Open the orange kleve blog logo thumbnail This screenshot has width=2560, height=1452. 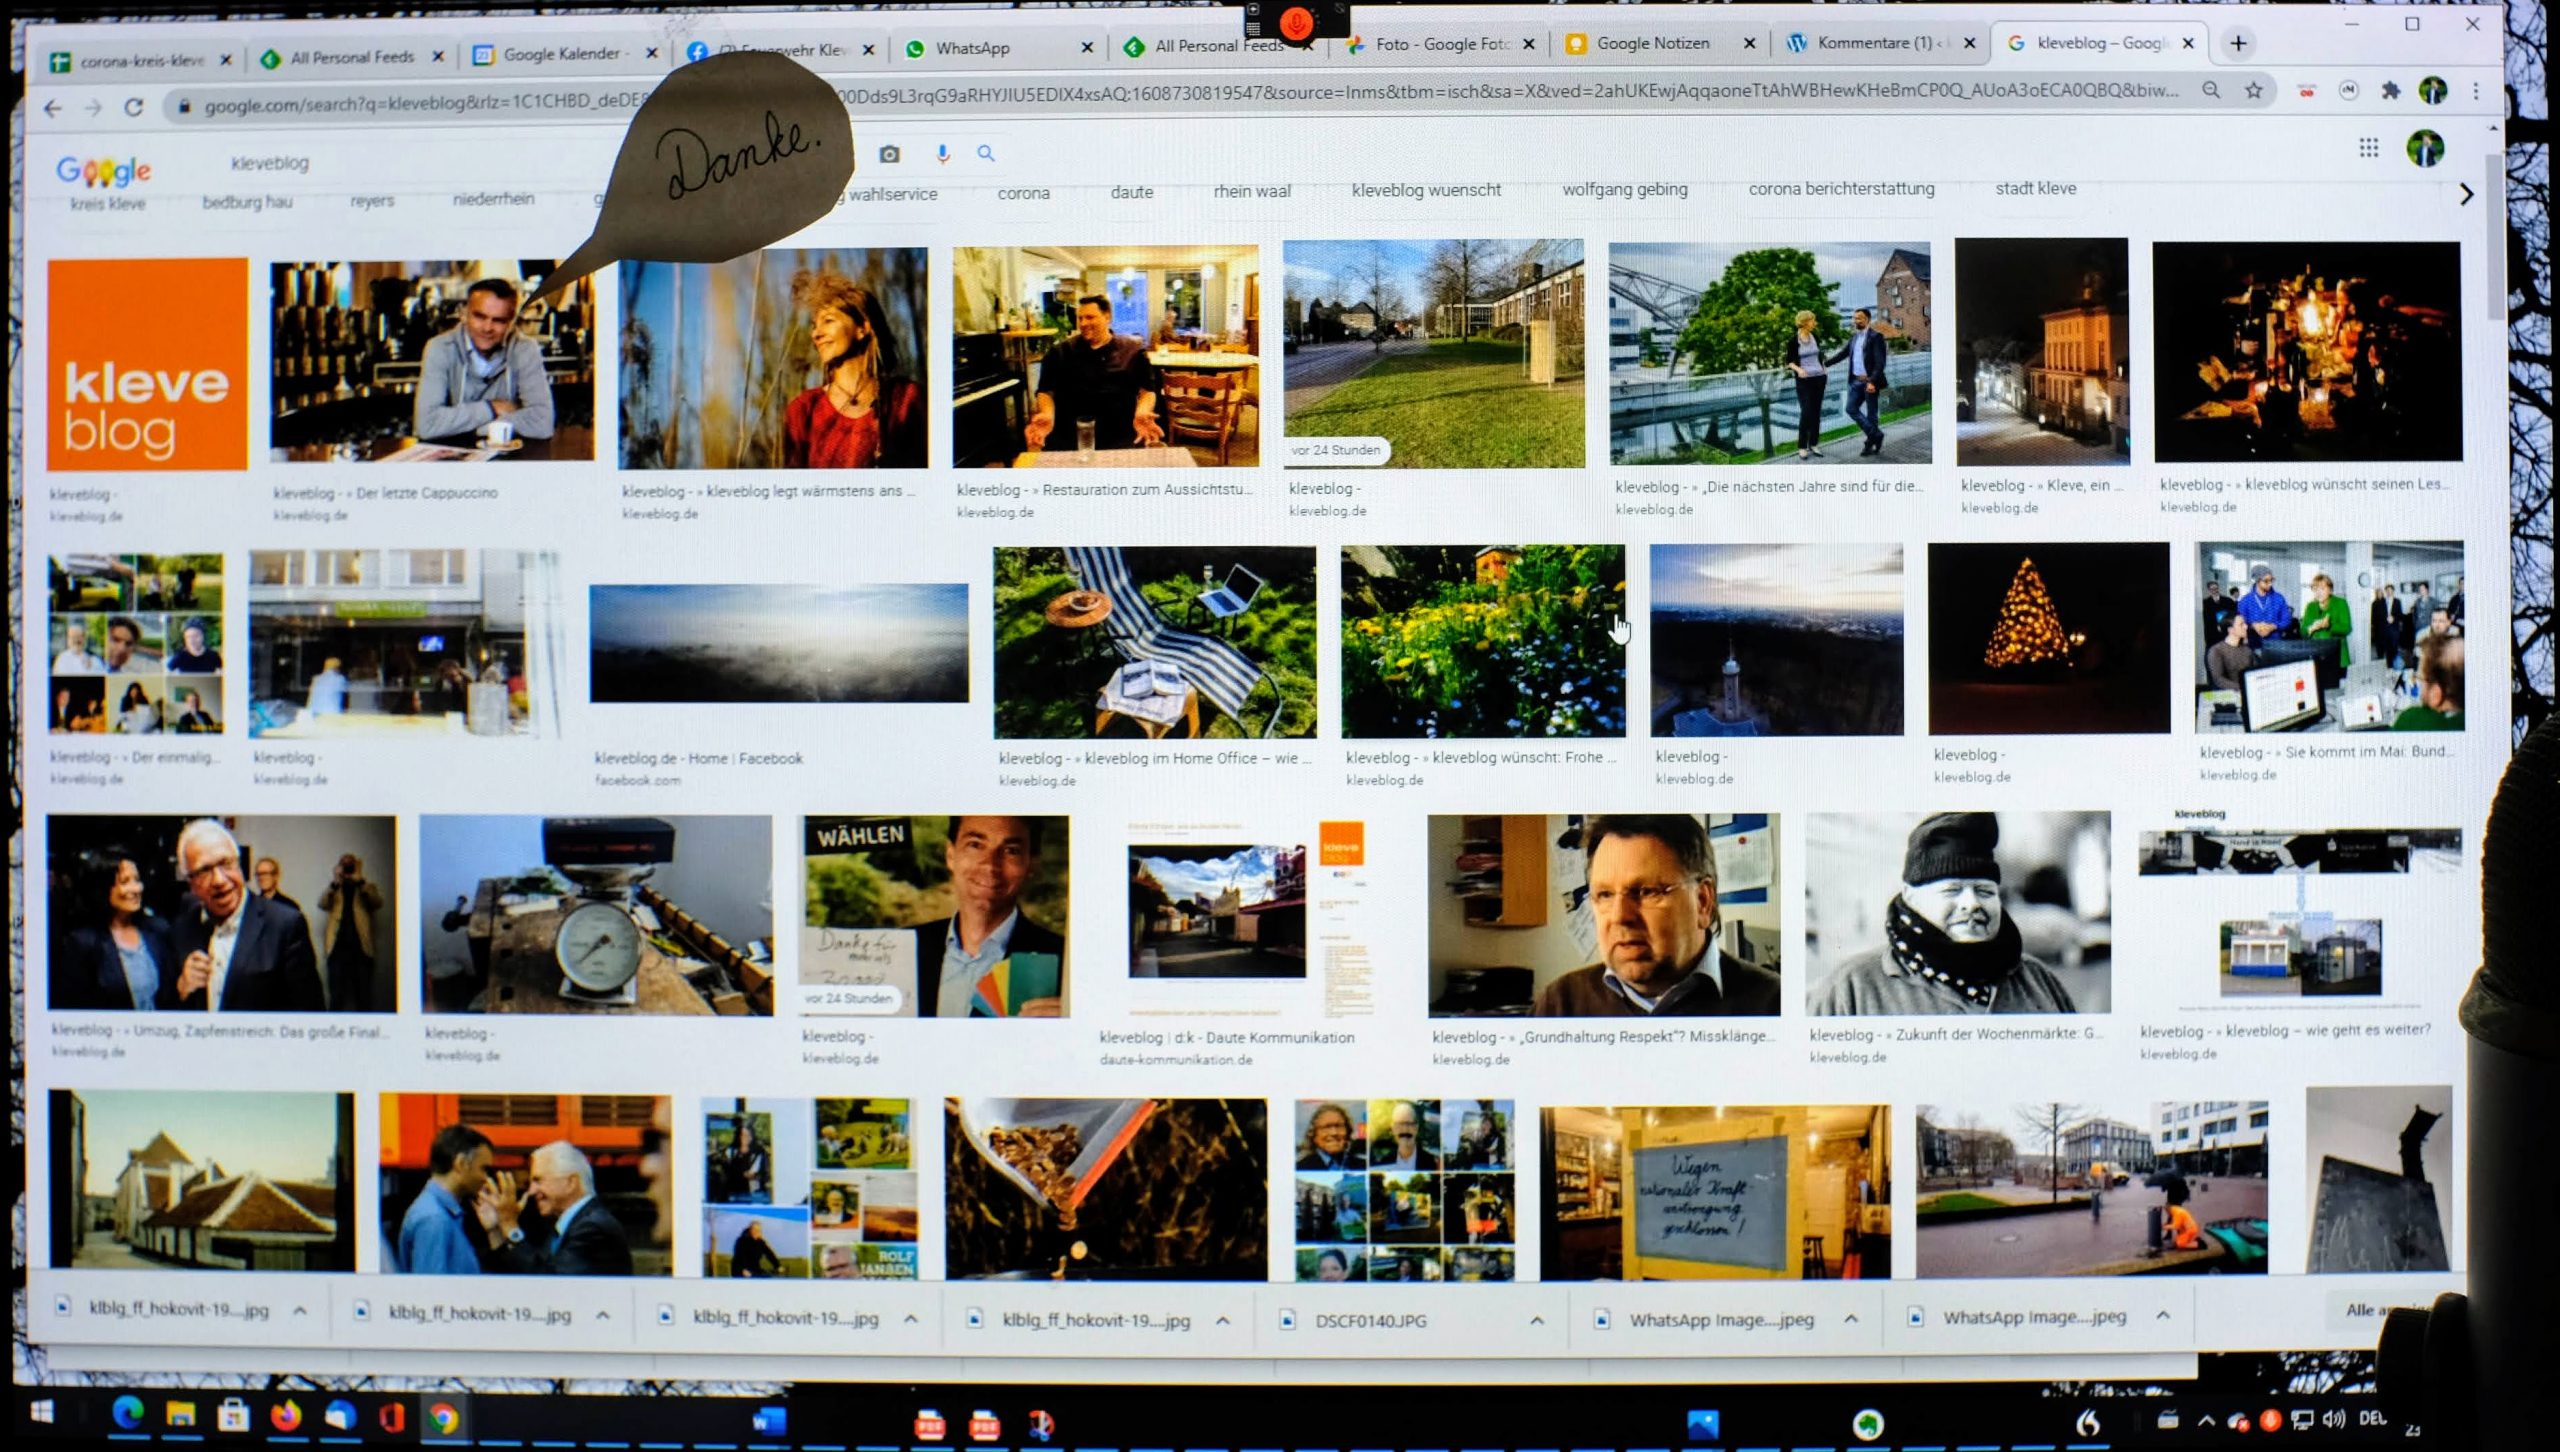point(147,365)
